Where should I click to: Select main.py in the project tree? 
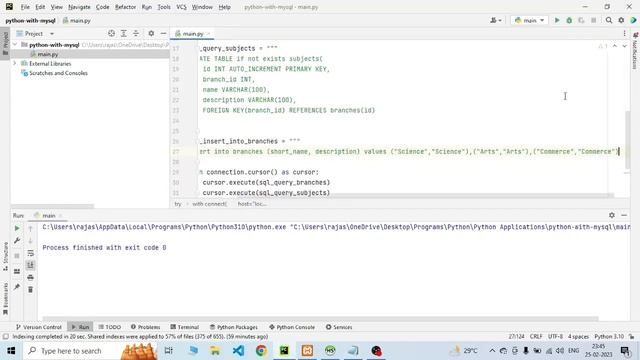[48, 54]
